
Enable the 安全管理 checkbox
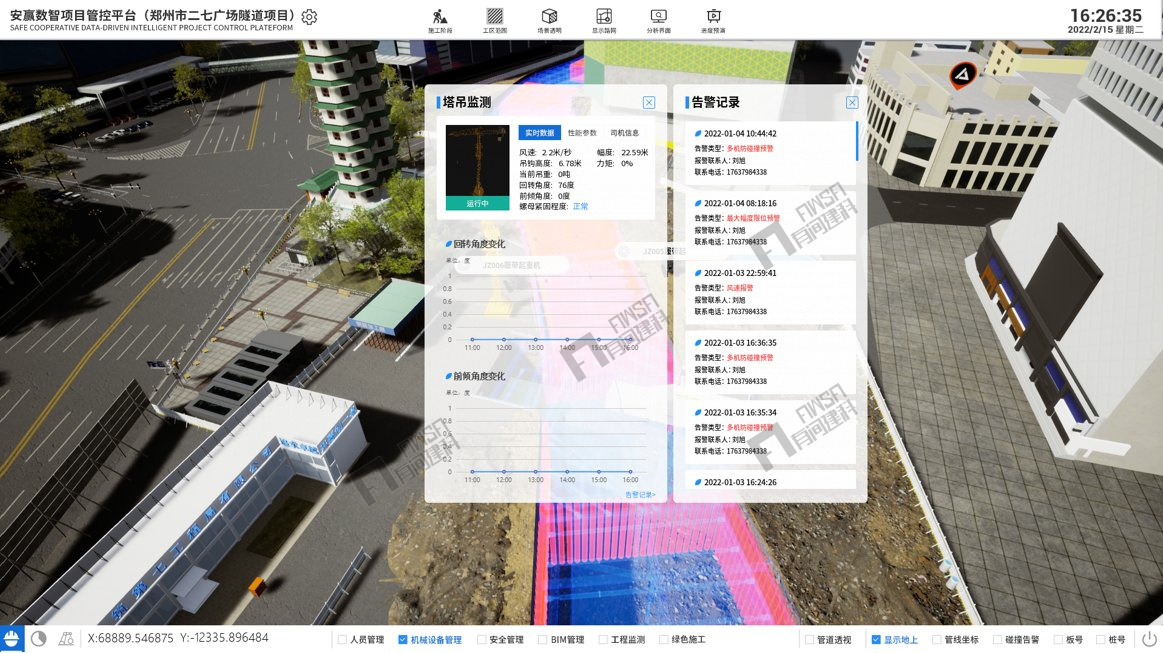pos(481,640)
